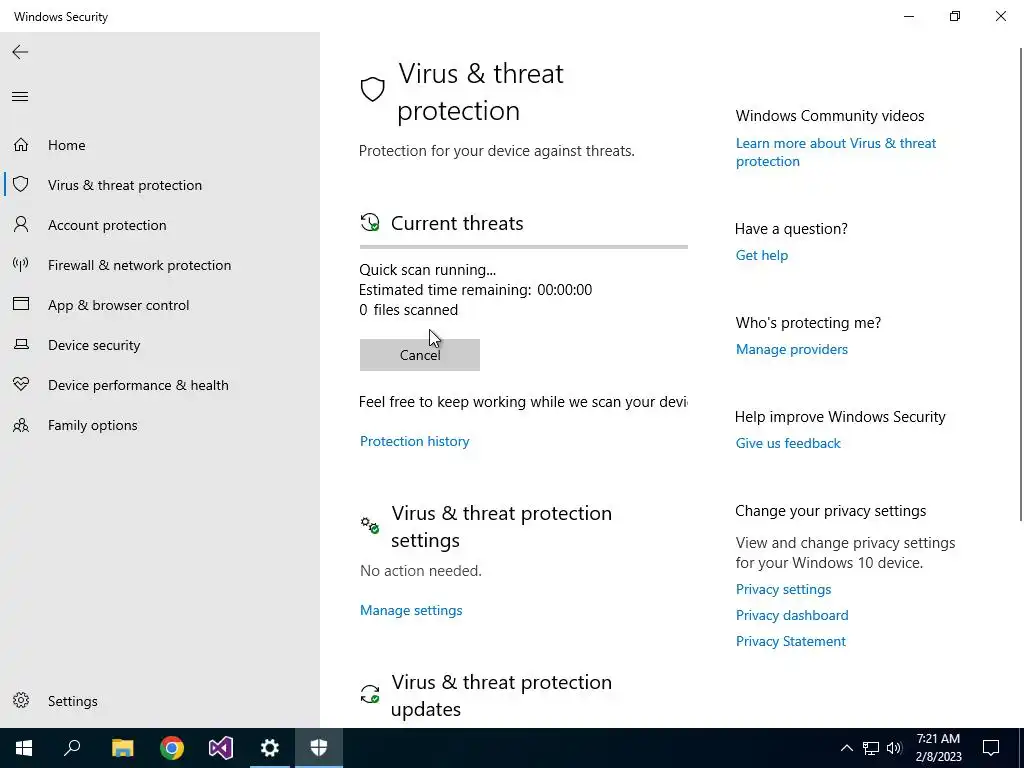Click "Estimated time remaining: 00:00:00" text

tap(475, 290)
